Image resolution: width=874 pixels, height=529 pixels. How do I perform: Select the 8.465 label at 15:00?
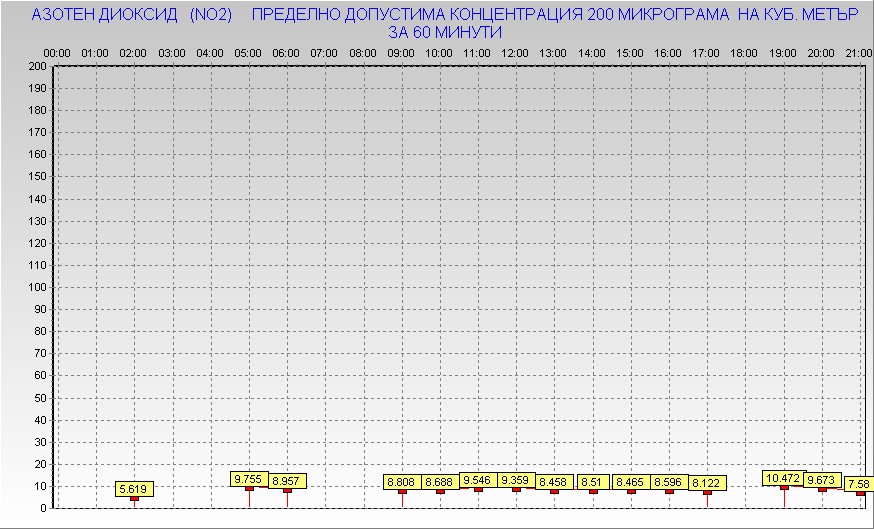pyautogui.click(x=631, y=483)
